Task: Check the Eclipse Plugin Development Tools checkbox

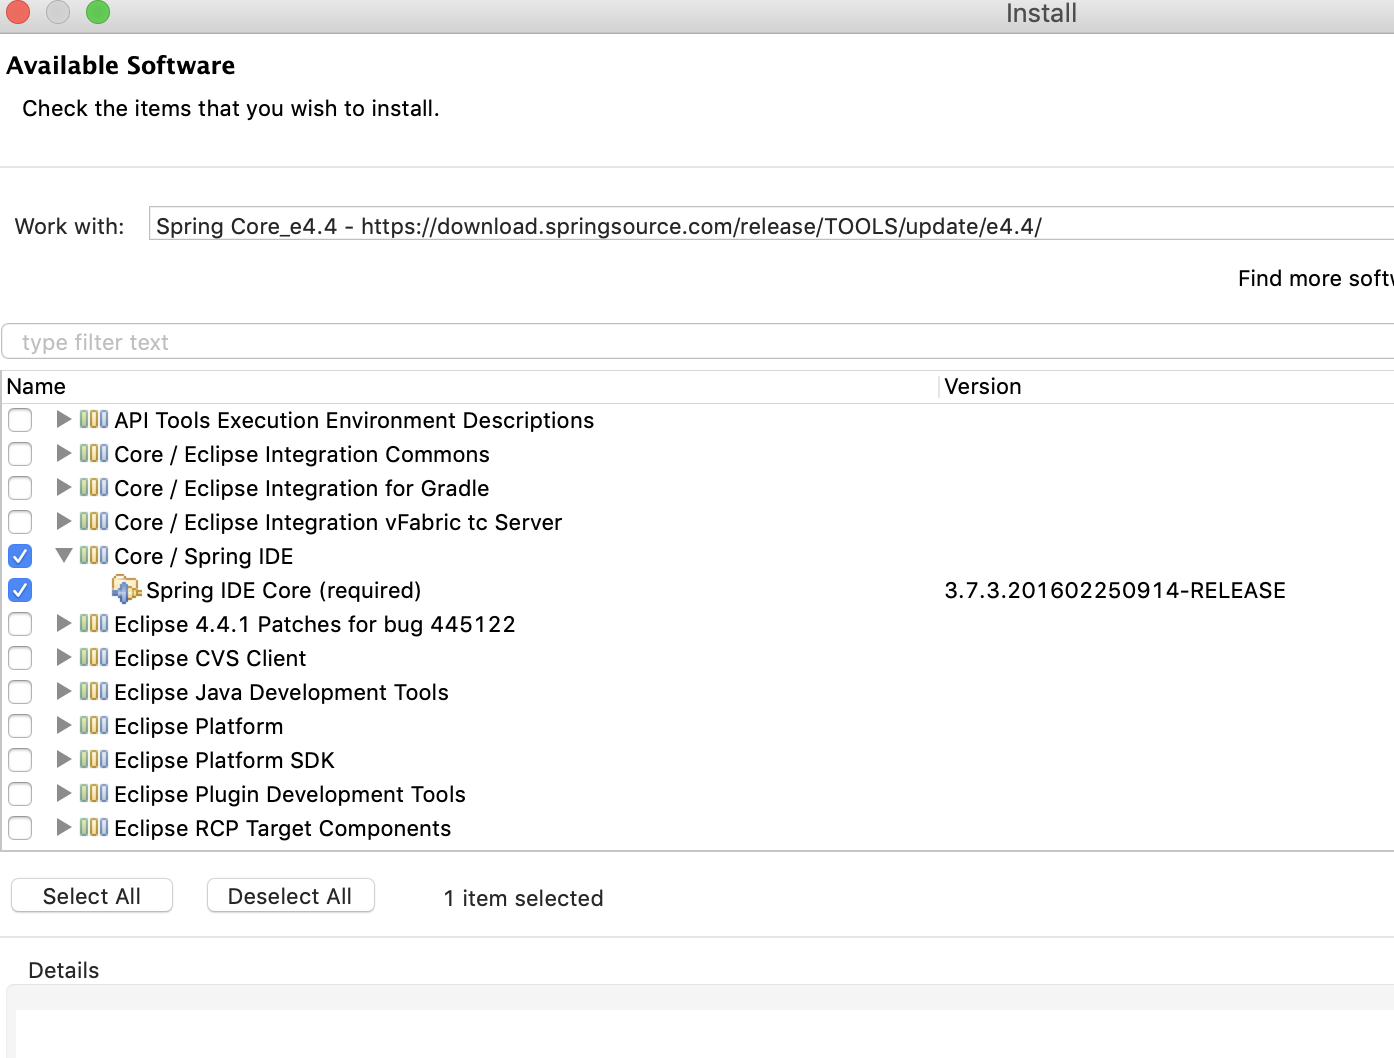Action: coord(20,794)
